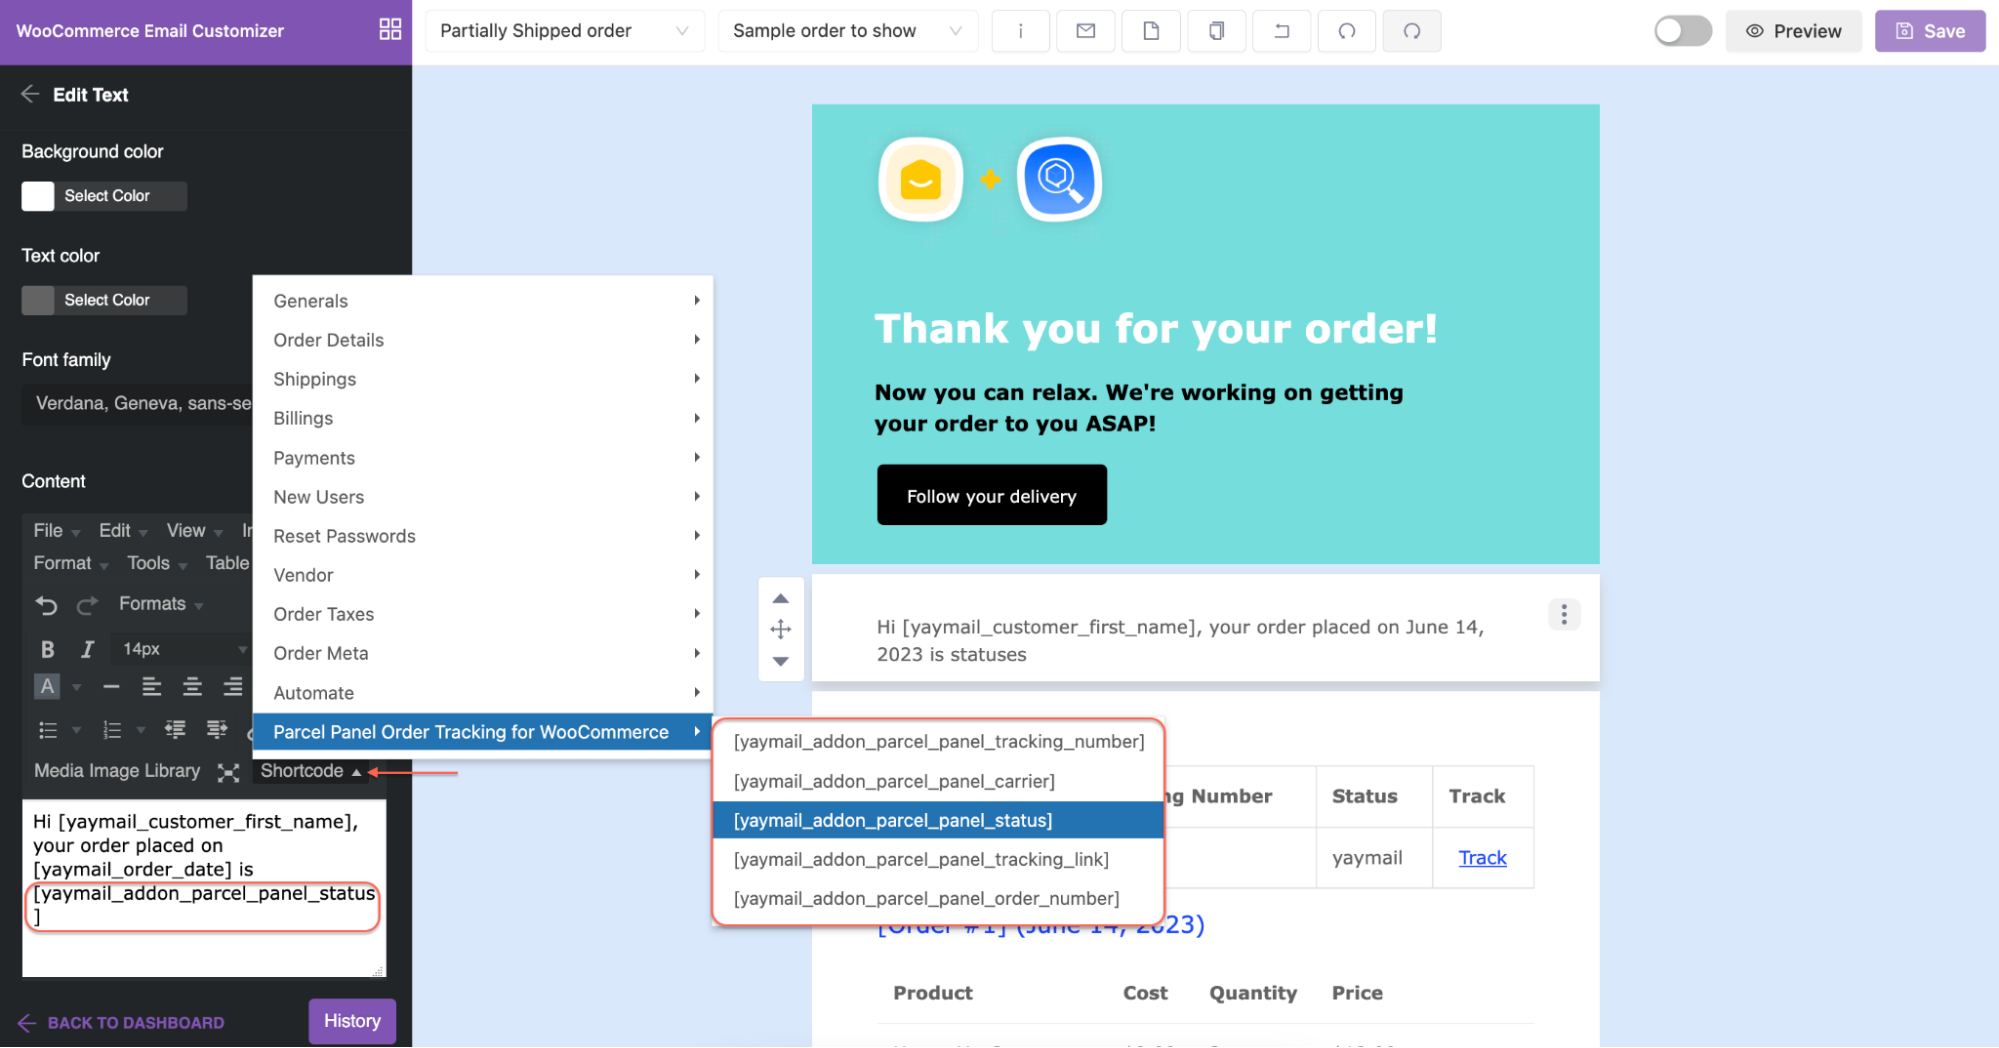
Task: Insert a numbered list in editor
Action: [x=112, y=730]
